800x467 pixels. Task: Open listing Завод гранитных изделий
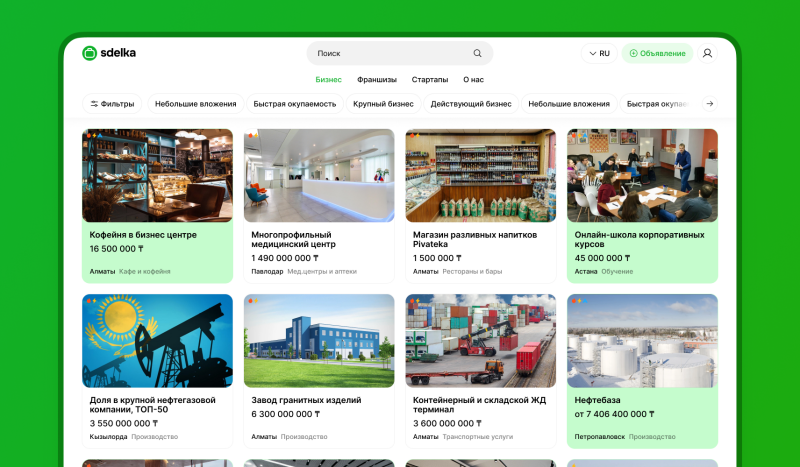point(306,400)
